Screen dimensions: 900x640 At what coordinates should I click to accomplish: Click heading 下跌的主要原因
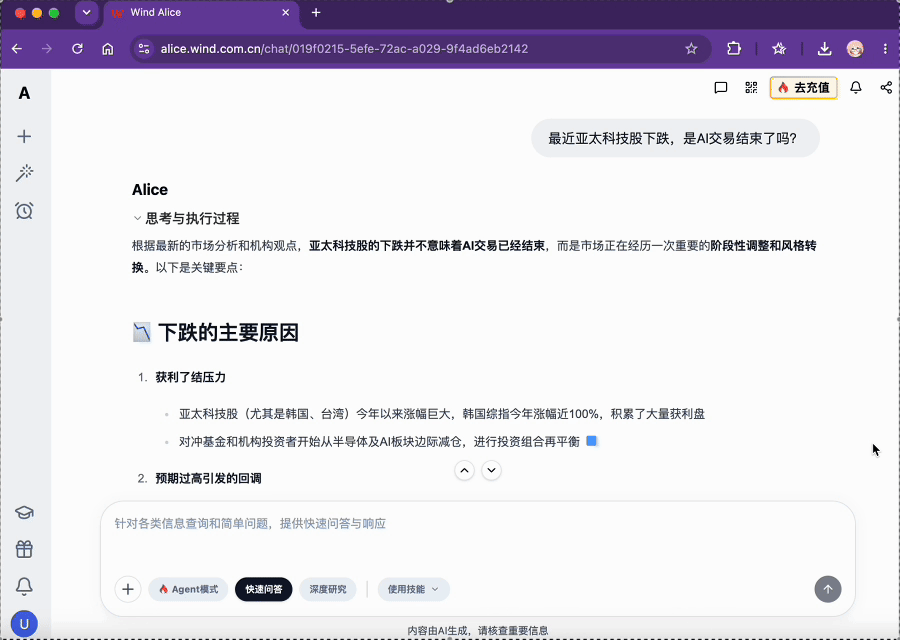pyautogui.click(x=228, y=333)
